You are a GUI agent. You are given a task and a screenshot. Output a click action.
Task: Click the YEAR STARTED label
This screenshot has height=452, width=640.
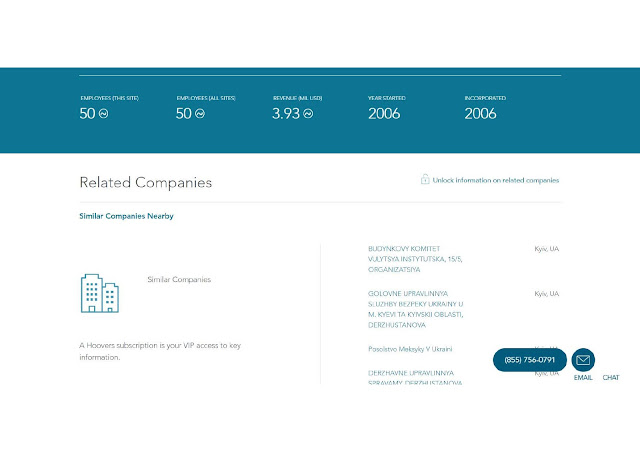(387, 98)
